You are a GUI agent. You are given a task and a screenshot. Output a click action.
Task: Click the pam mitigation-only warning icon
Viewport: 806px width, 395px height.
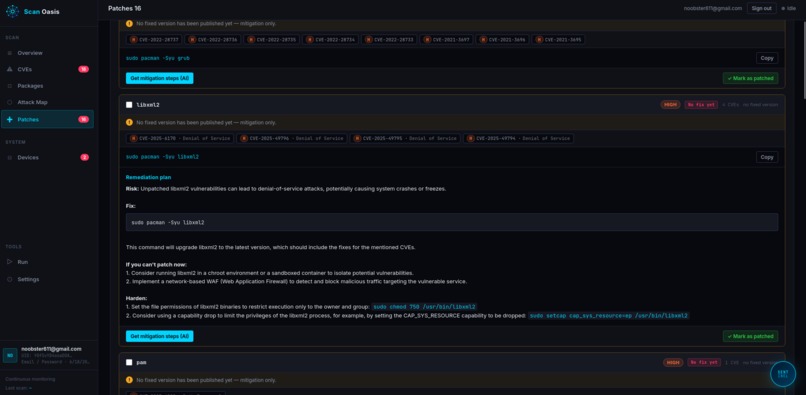[x=129, y=380]
